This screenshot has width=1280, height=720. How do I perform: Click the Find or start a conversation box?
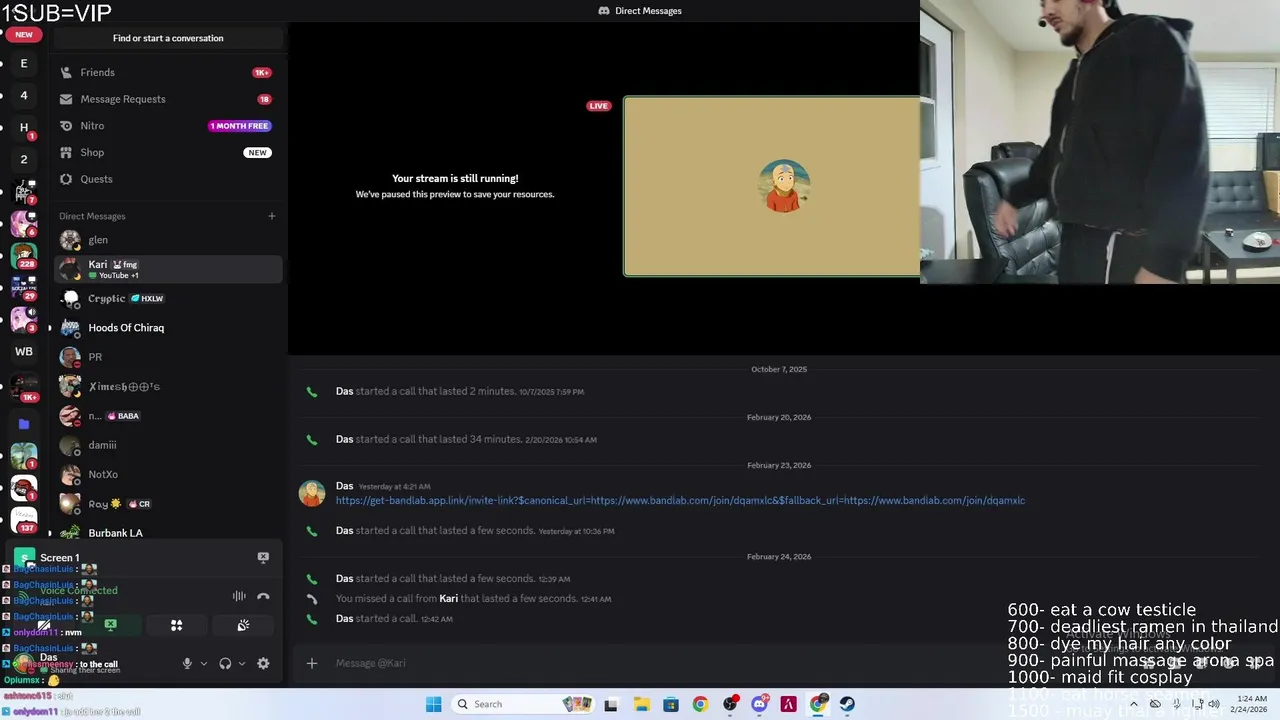[168, 38]
